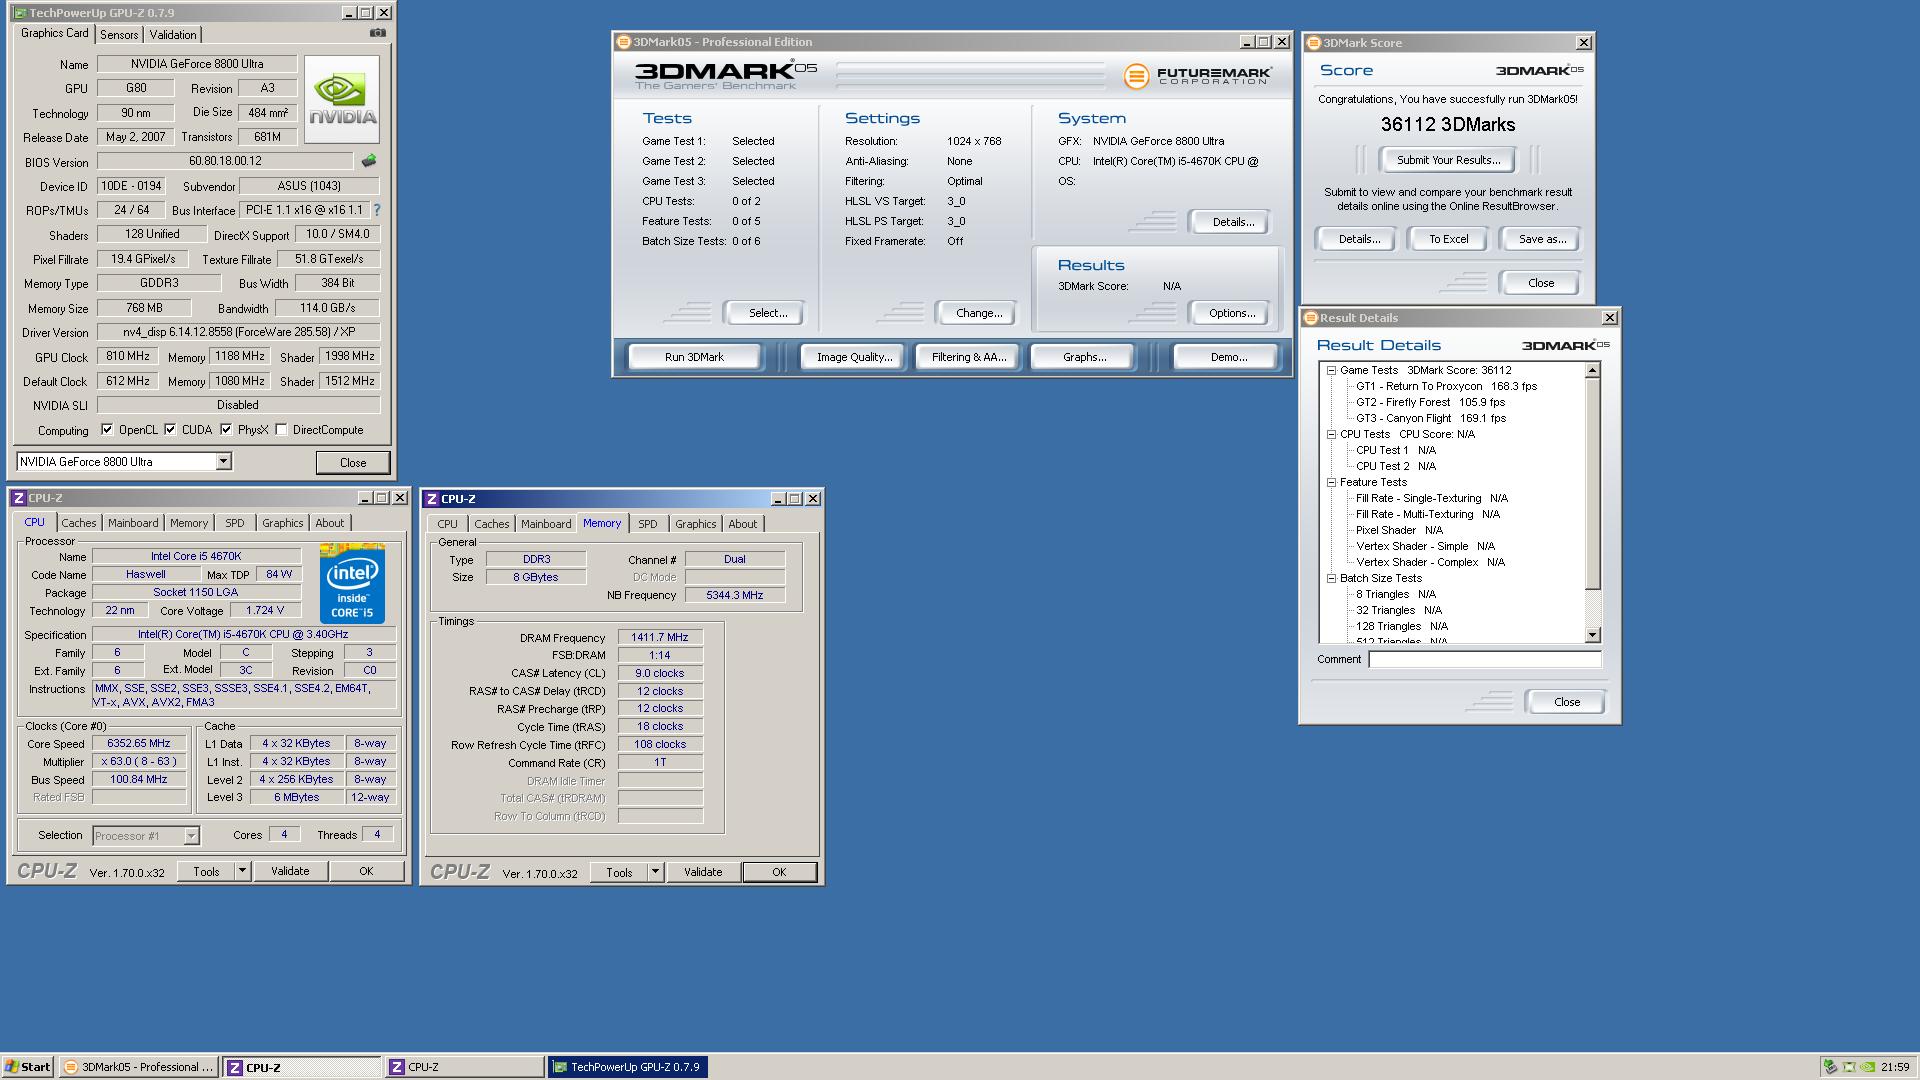Switch to the Sensors tab in GPU-Z

[119, 35]
